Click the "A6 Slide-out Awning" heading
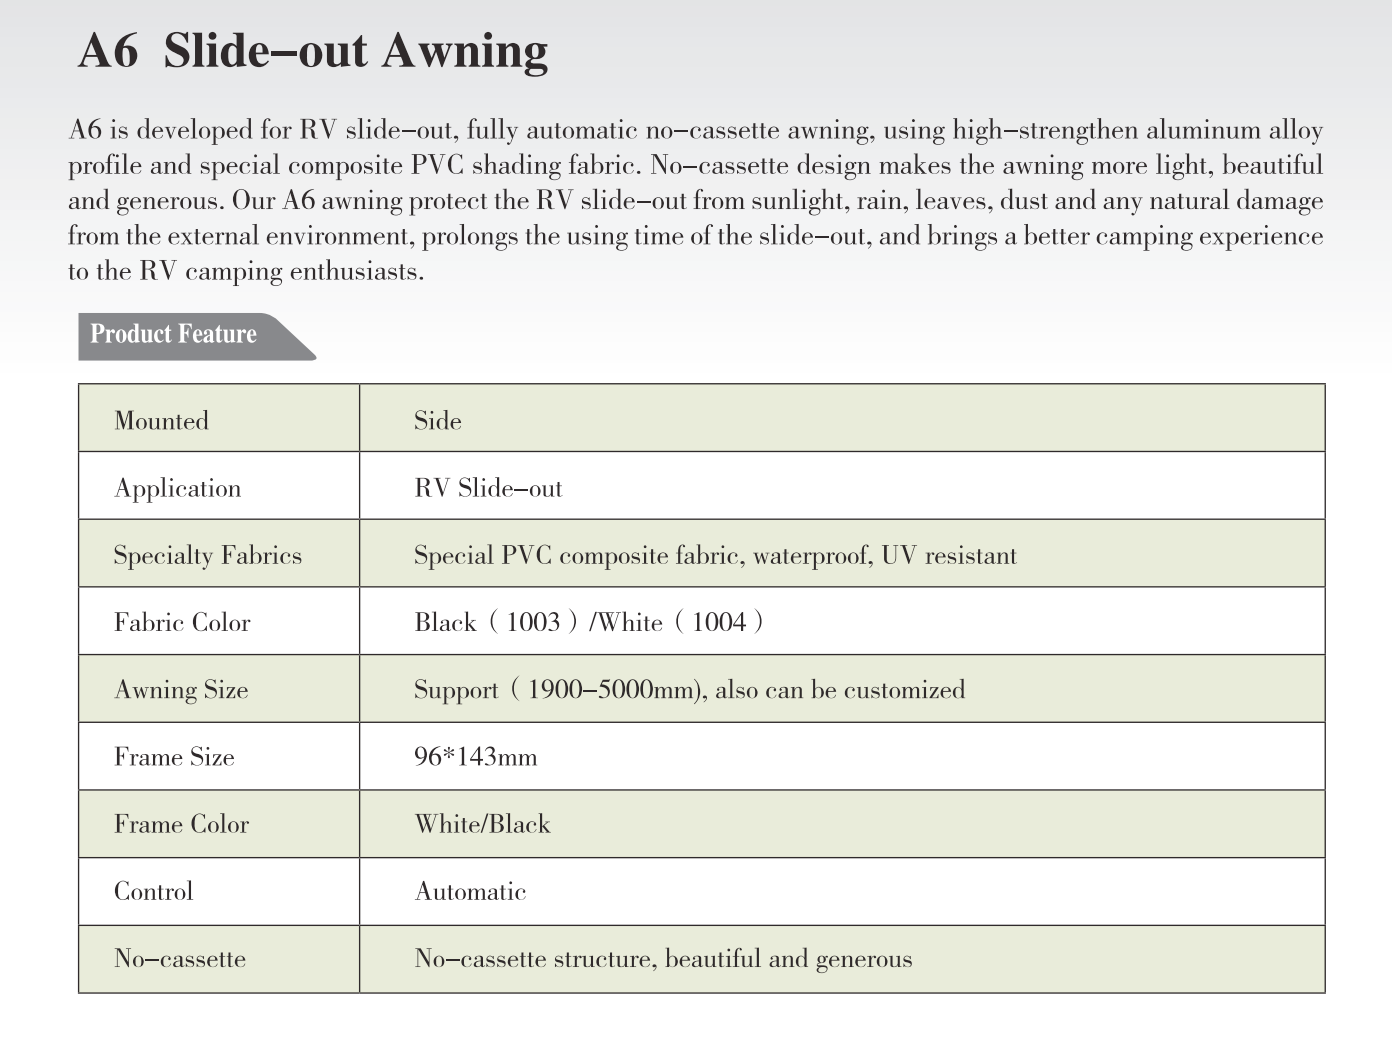The image size is (1392, 1054). (x=313, y=50)
